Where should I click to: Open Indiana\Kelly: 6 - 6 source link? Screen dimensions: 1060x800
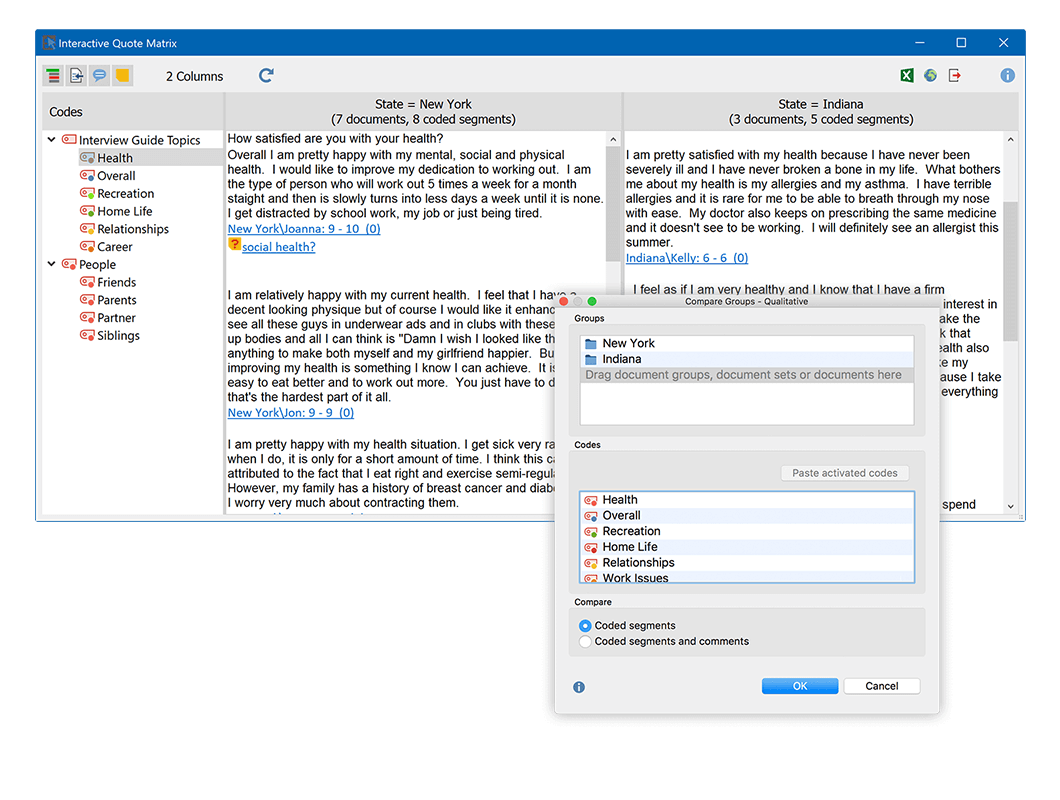point(687,258)
